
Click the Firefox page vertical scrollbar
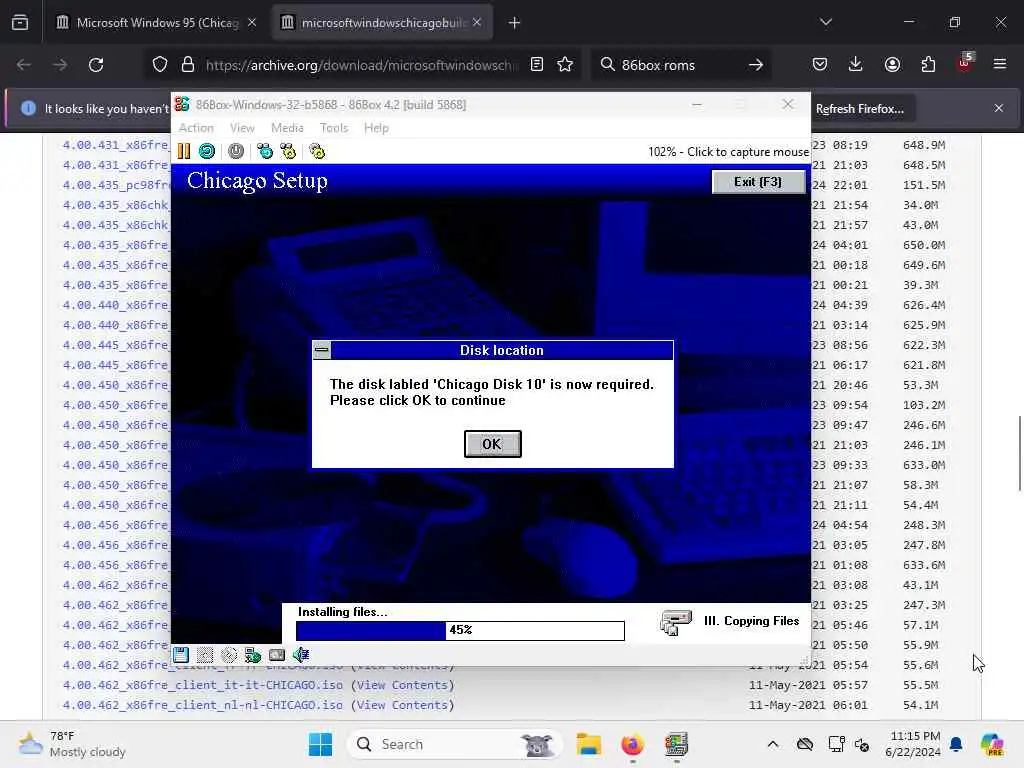pyautogui.click(x=1019, y=453)
